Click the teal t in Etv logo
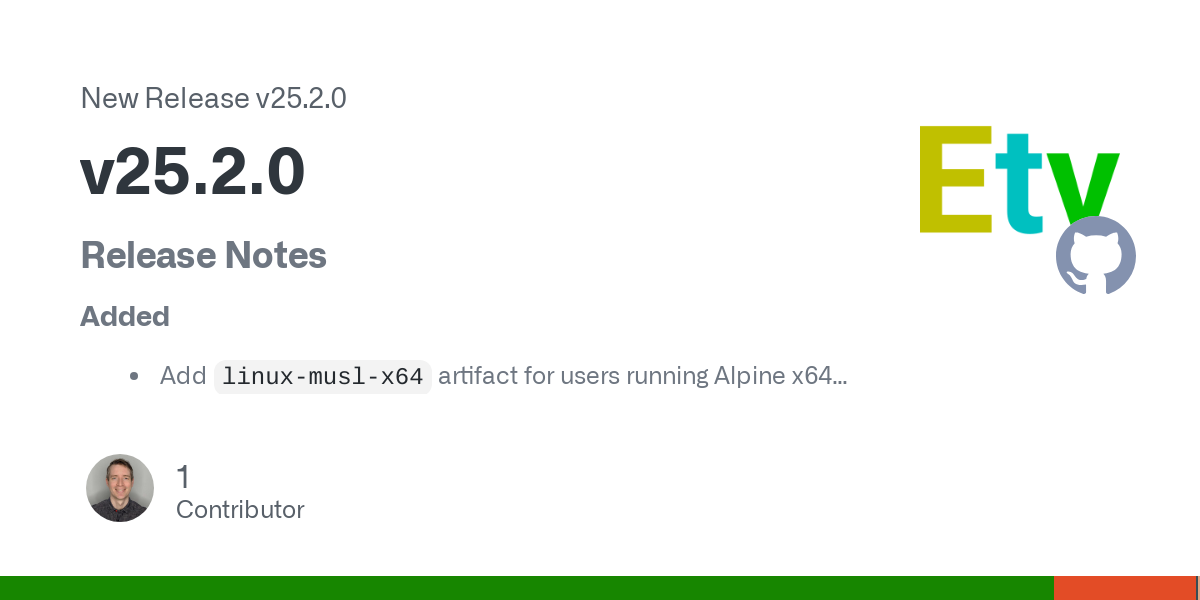This screenshot has height=600, width=1200. [x=1022, y=184]
